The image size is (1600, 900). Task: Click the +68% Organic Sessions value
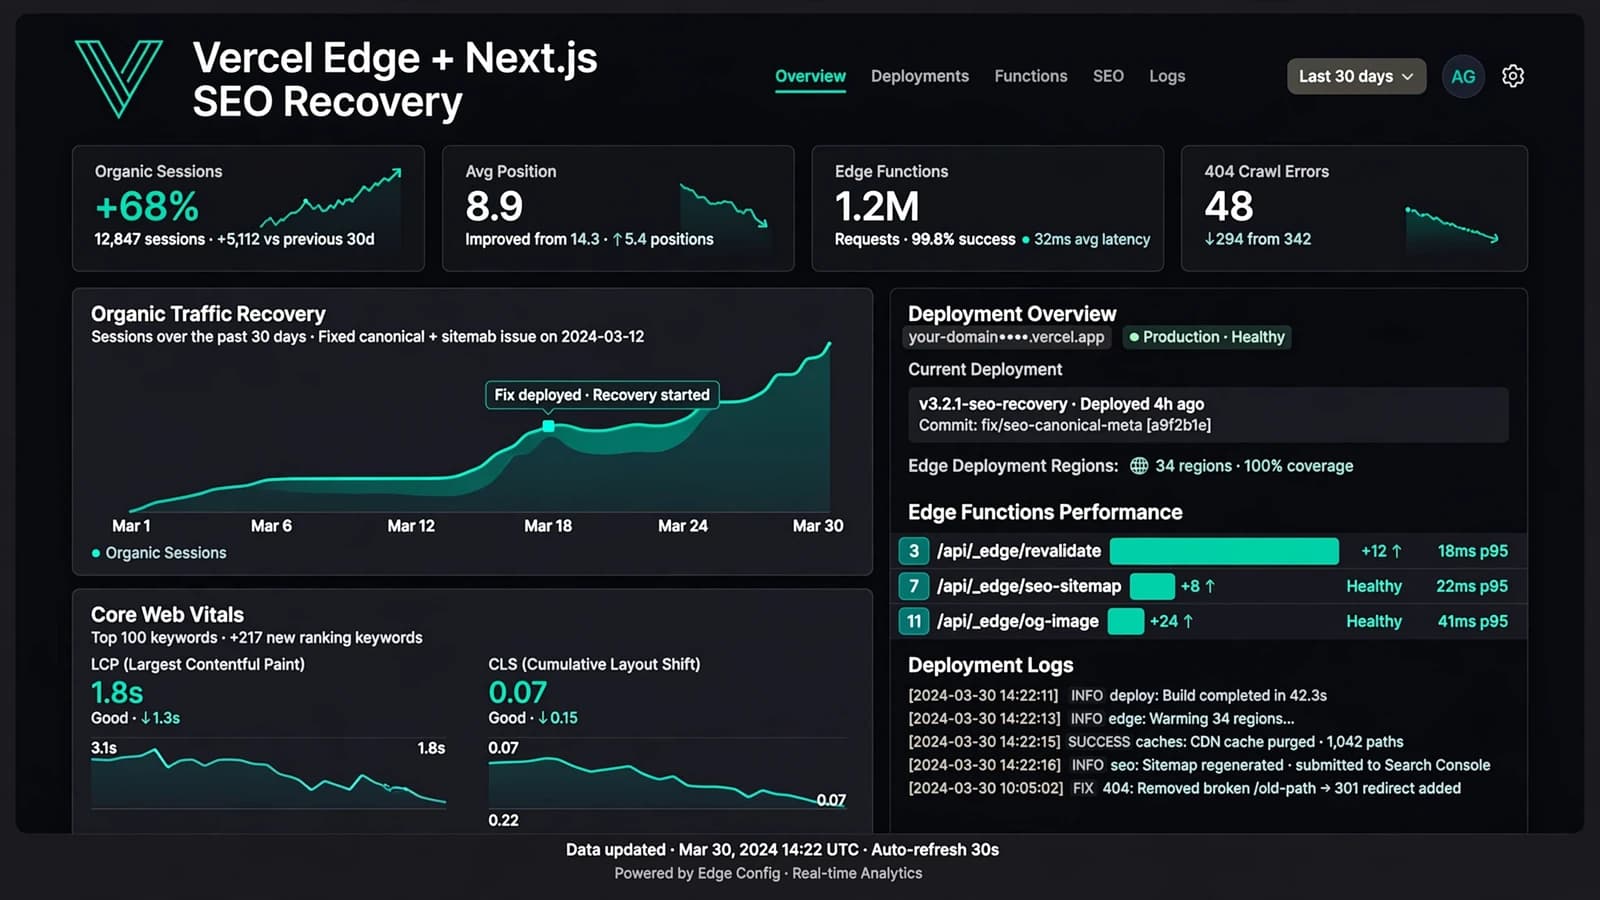(x=147, y=207)
